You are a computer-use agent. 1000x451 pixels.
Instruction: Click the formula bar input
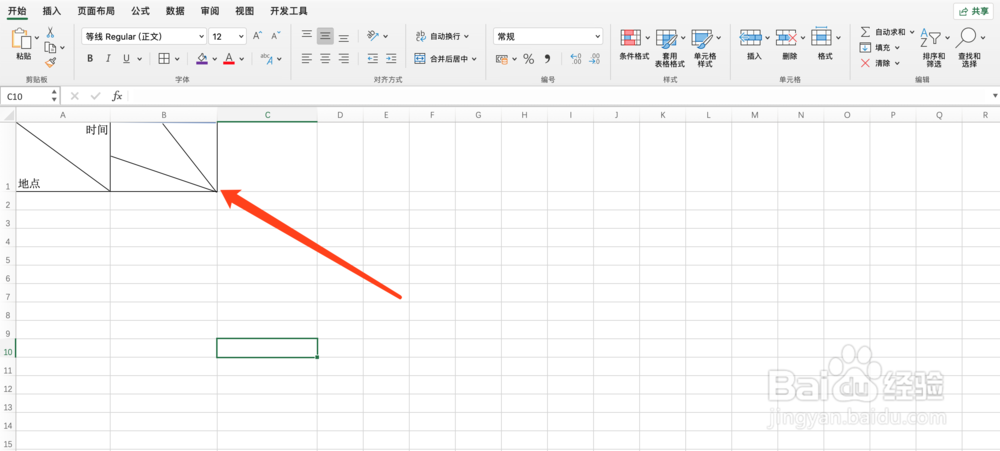[x=558, y=96]
